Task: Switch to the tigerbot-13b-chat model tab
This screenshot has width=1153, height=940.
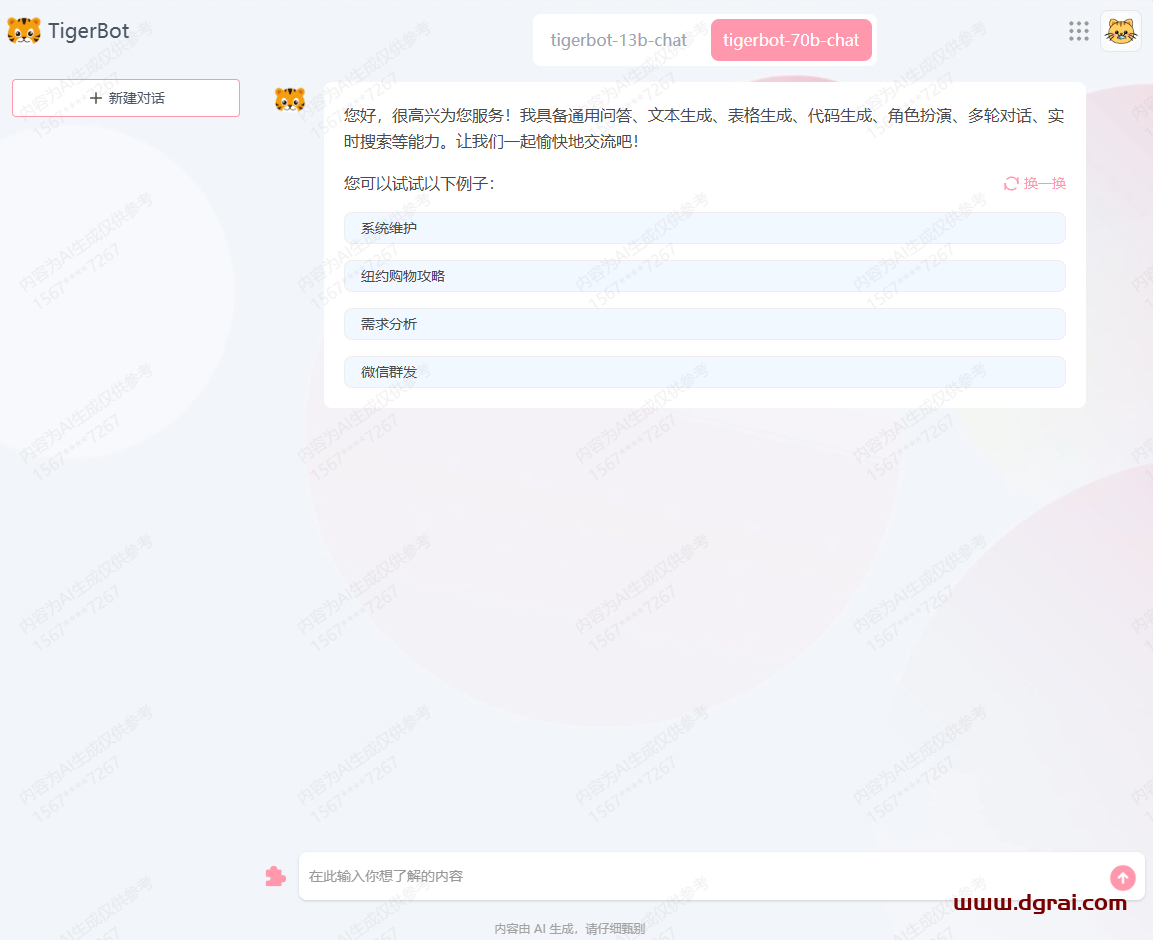Action: 618,40
